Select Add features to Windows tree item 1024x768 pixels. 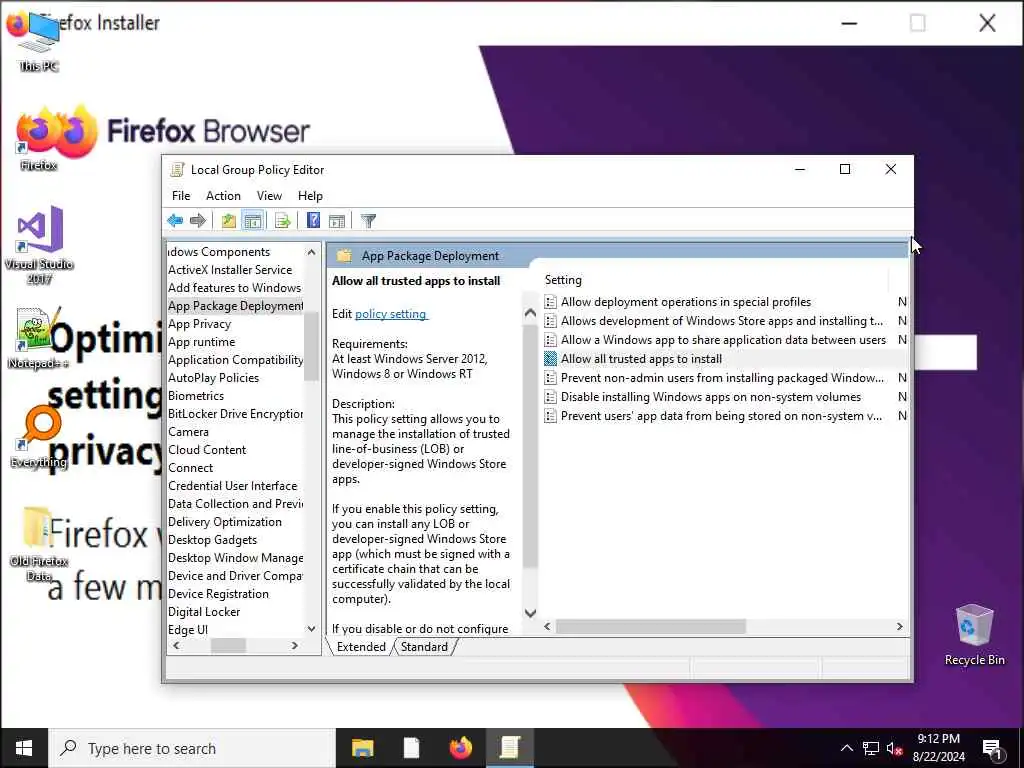234,288
